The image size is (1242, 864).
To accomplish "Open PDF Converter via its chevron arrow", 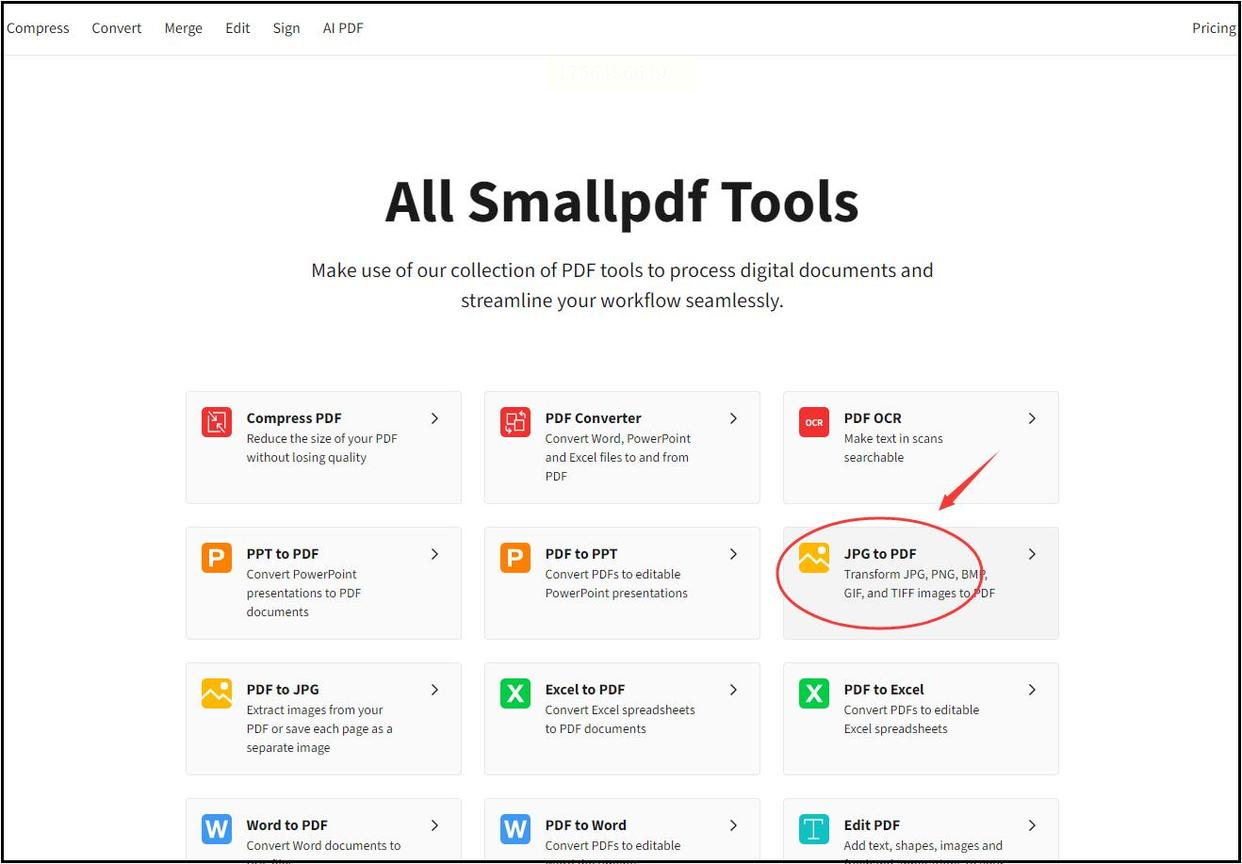I will (x=733, y=418).
